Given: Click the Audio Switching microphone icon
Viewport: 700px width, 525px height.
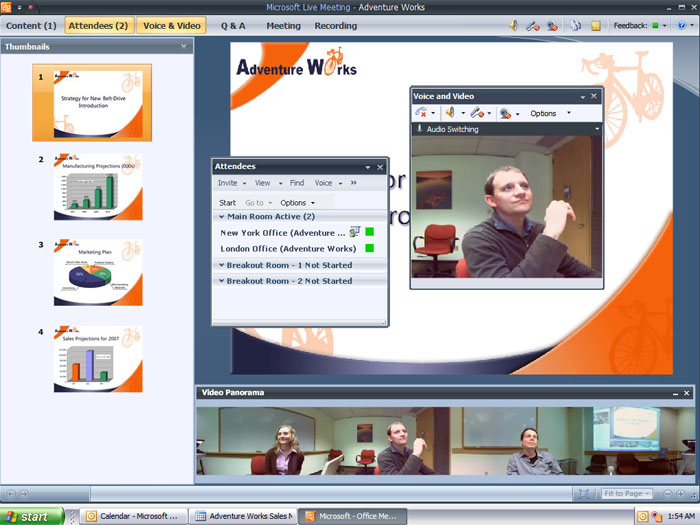Looking at the screenshot, I should click(419, 129).
